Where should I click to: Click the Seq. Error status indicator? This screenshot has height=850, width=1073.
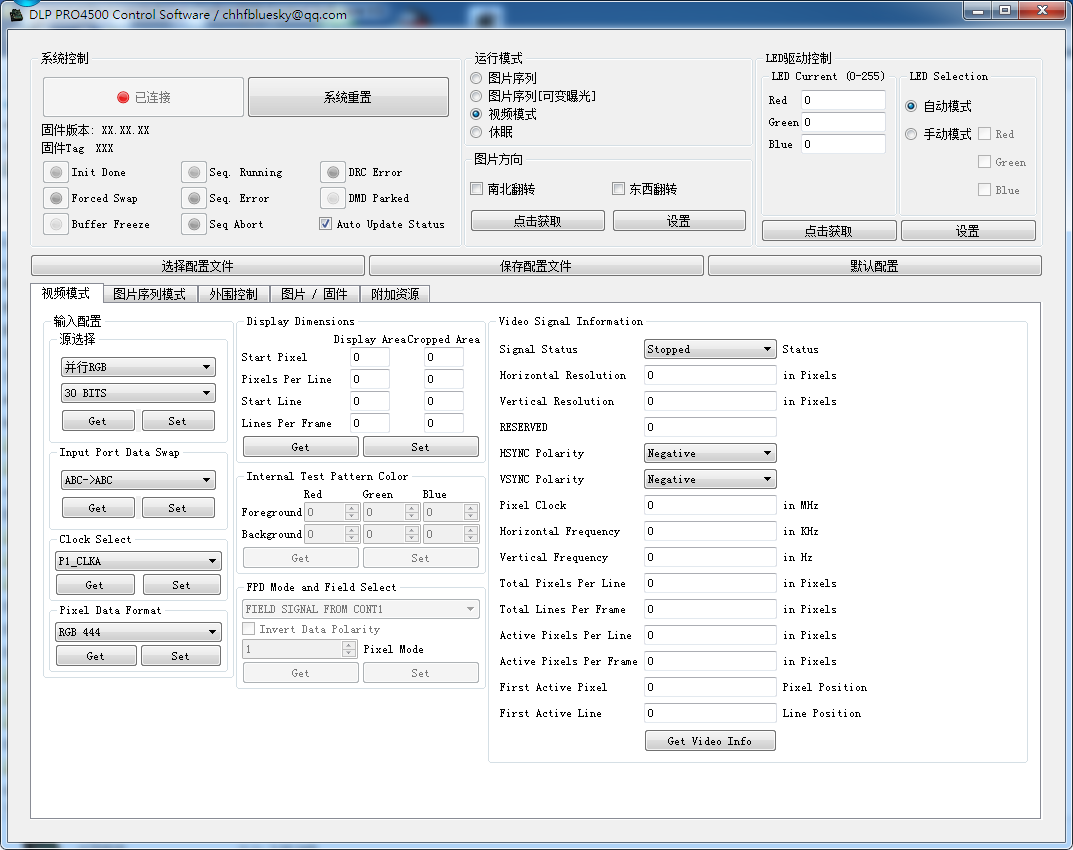click(x=194, y=198)
